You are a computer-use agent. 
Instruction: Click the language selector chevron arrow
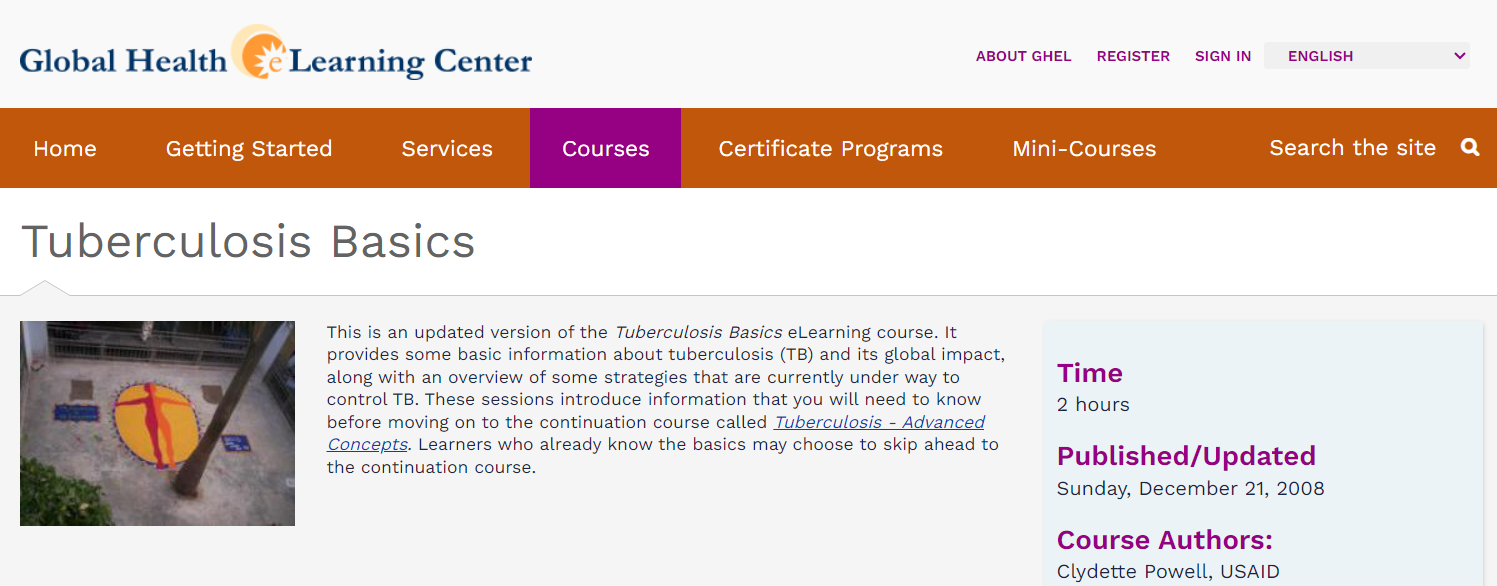point(1459,56)
